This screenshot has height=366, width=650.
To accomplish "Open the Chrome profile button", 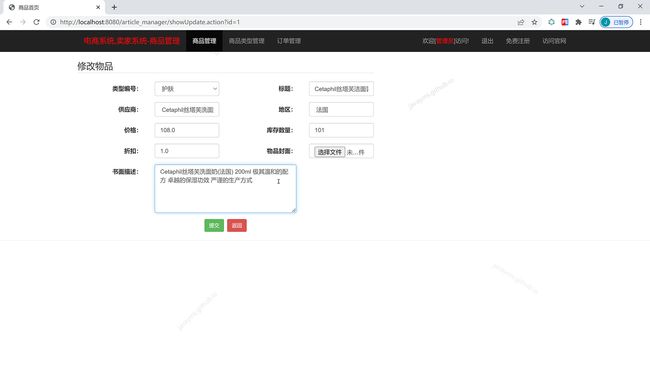I will pyautogui.click(x=616, y=22).
